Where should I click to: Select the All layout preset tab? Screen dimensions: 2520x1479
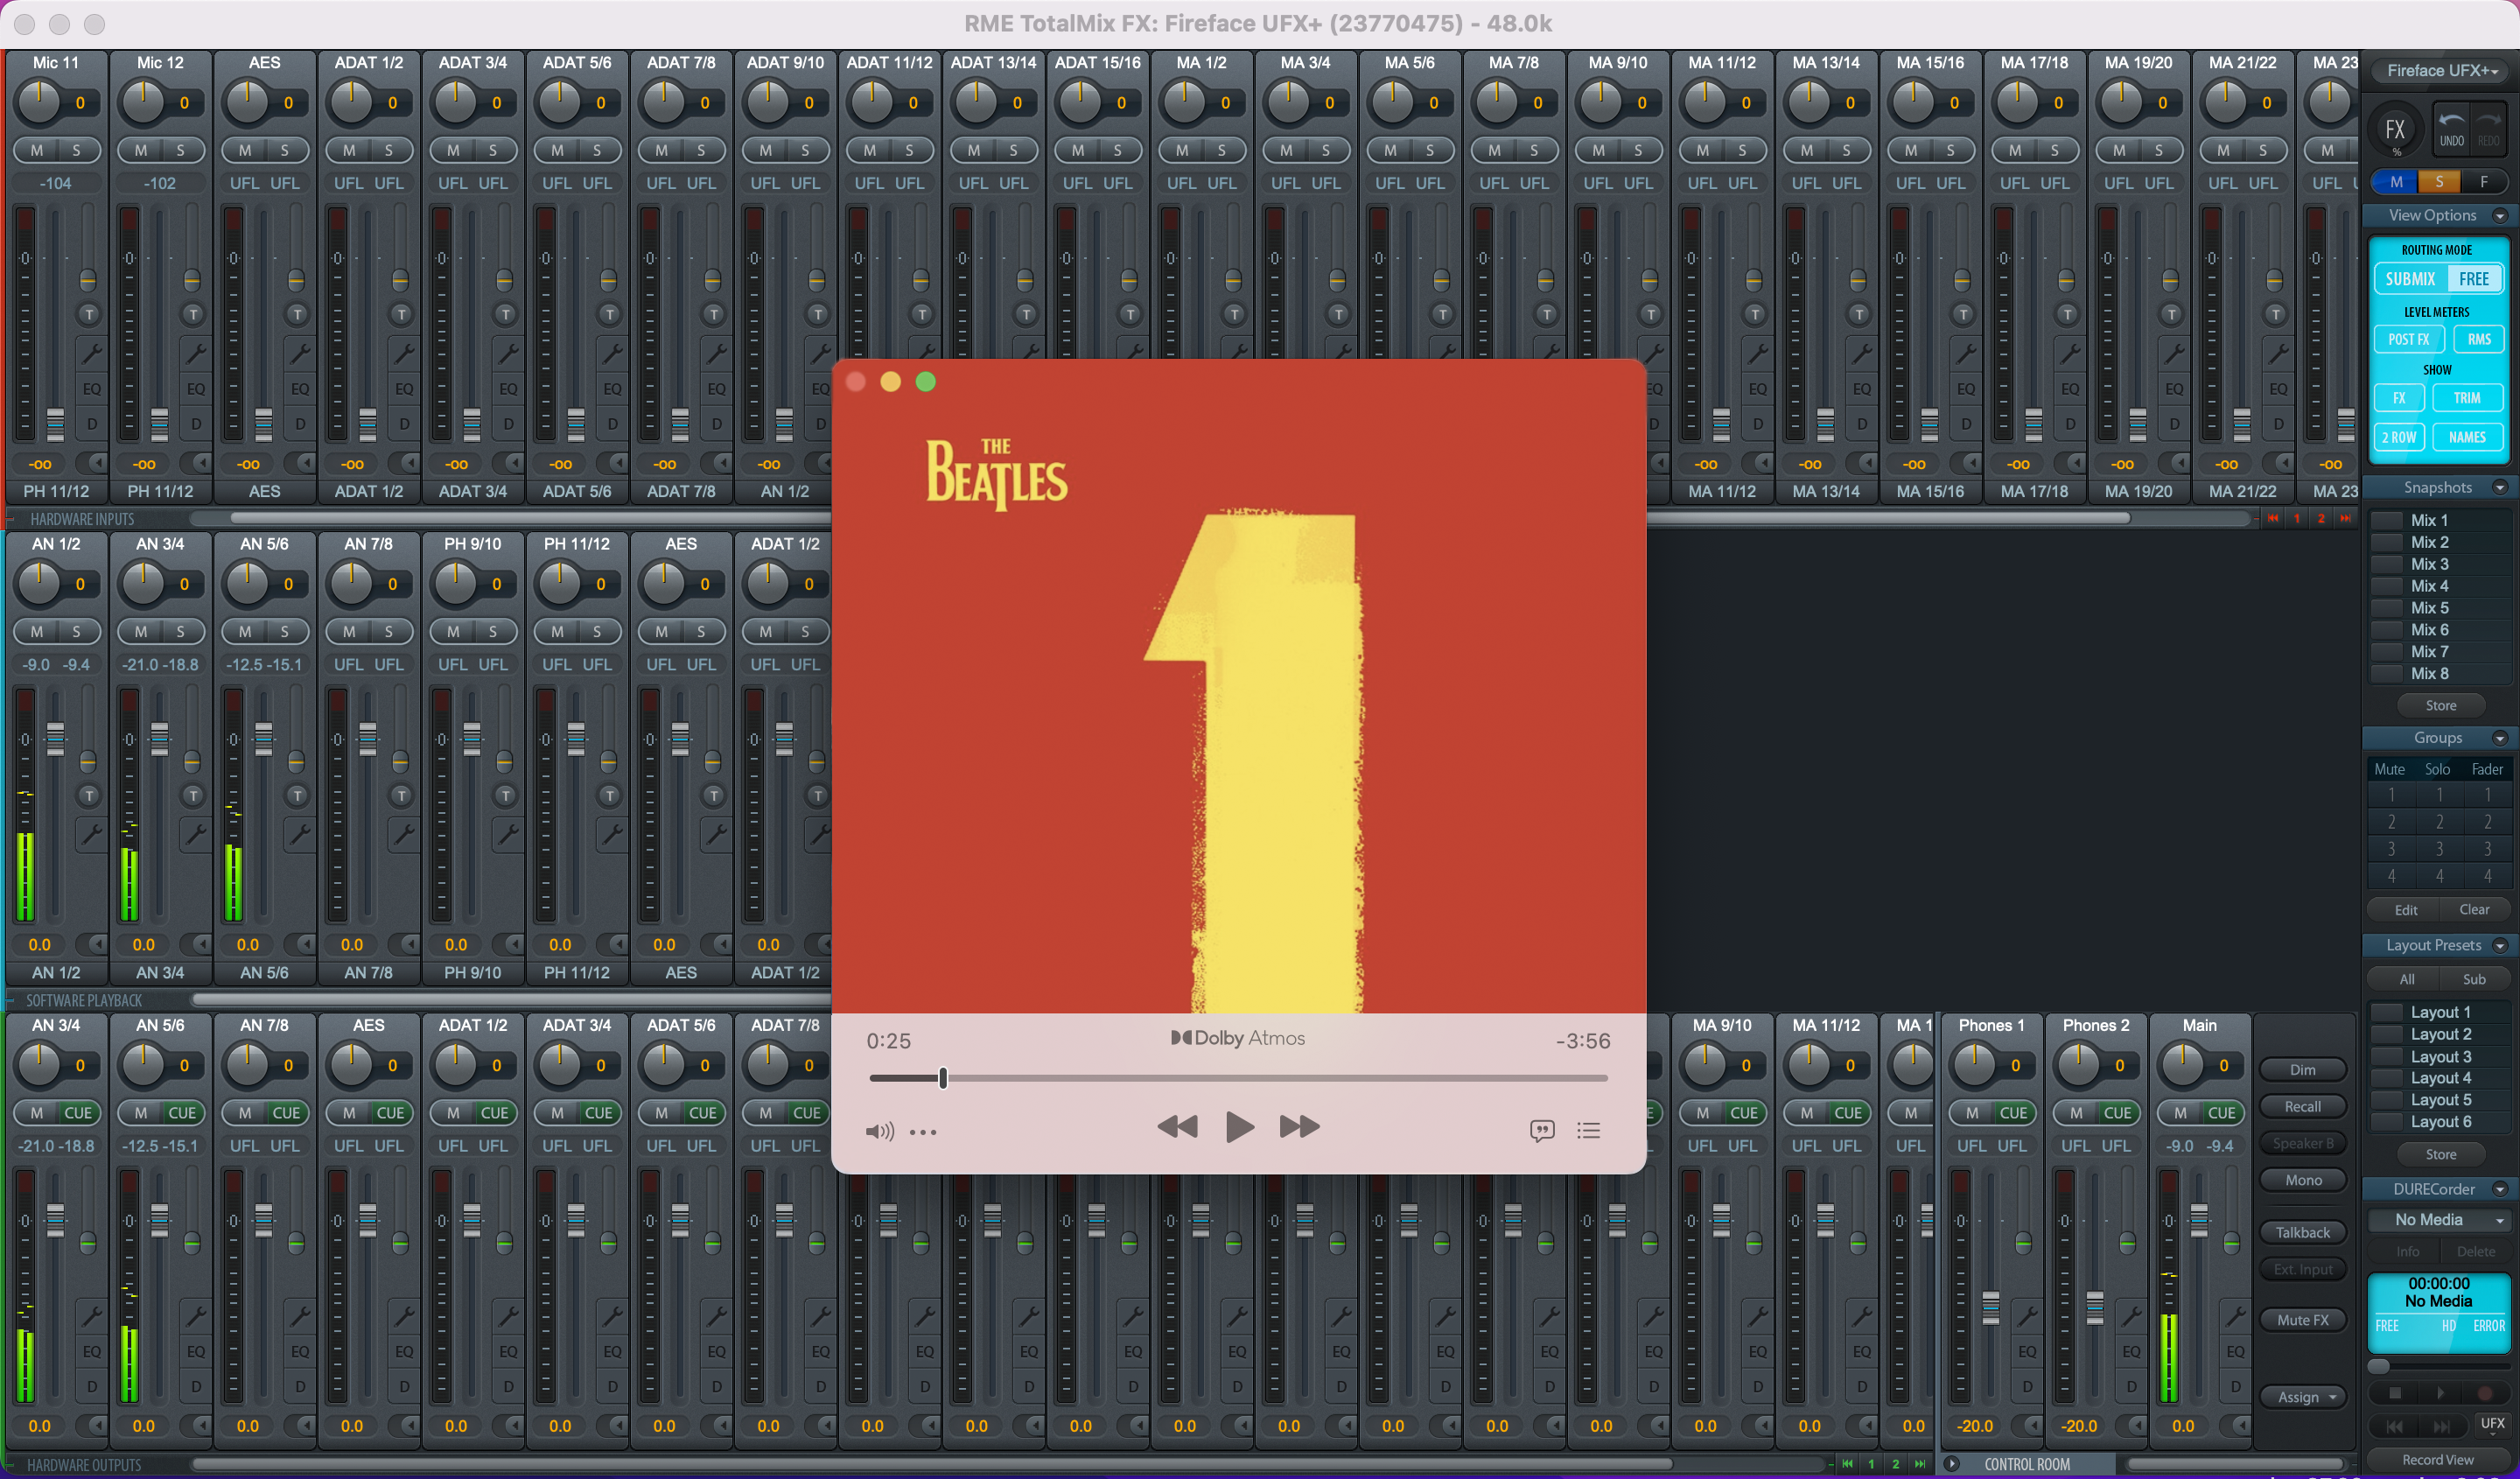pyautogui.click(x=2406, y=980)
